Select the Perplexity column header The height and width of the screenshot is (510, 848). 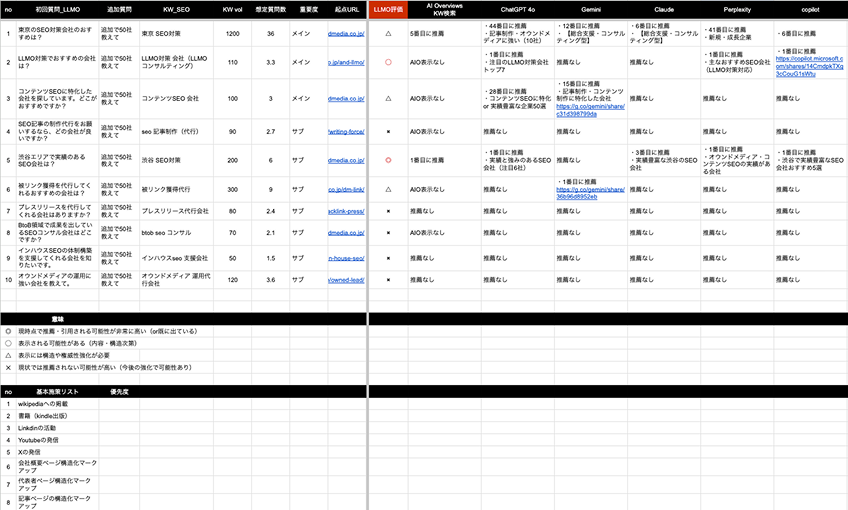[736, 8]
